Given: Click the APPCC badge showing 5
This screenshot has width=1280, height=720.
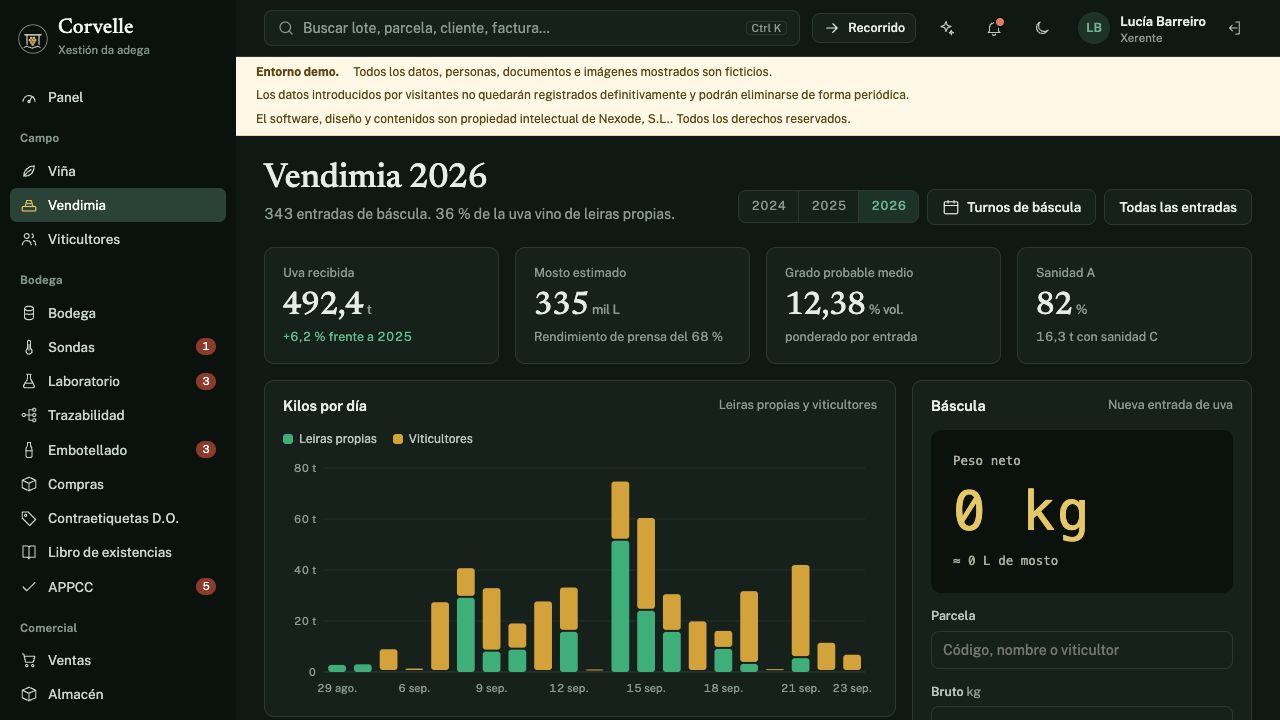Looking at the screenshot, I should [x=206, y=587].
